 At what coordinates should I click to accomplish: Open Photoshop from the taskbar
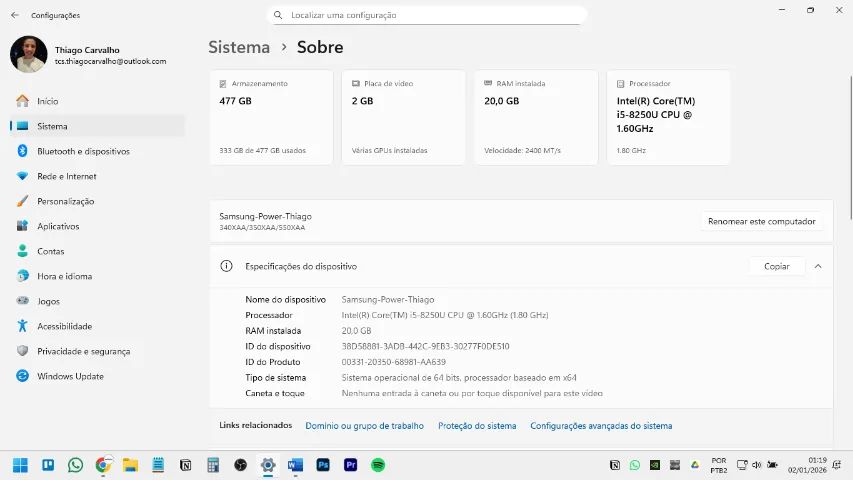coord(323,465)
